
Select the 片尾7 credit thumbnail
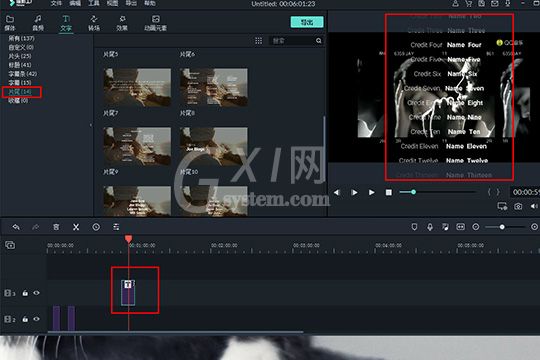pos(137,146)
